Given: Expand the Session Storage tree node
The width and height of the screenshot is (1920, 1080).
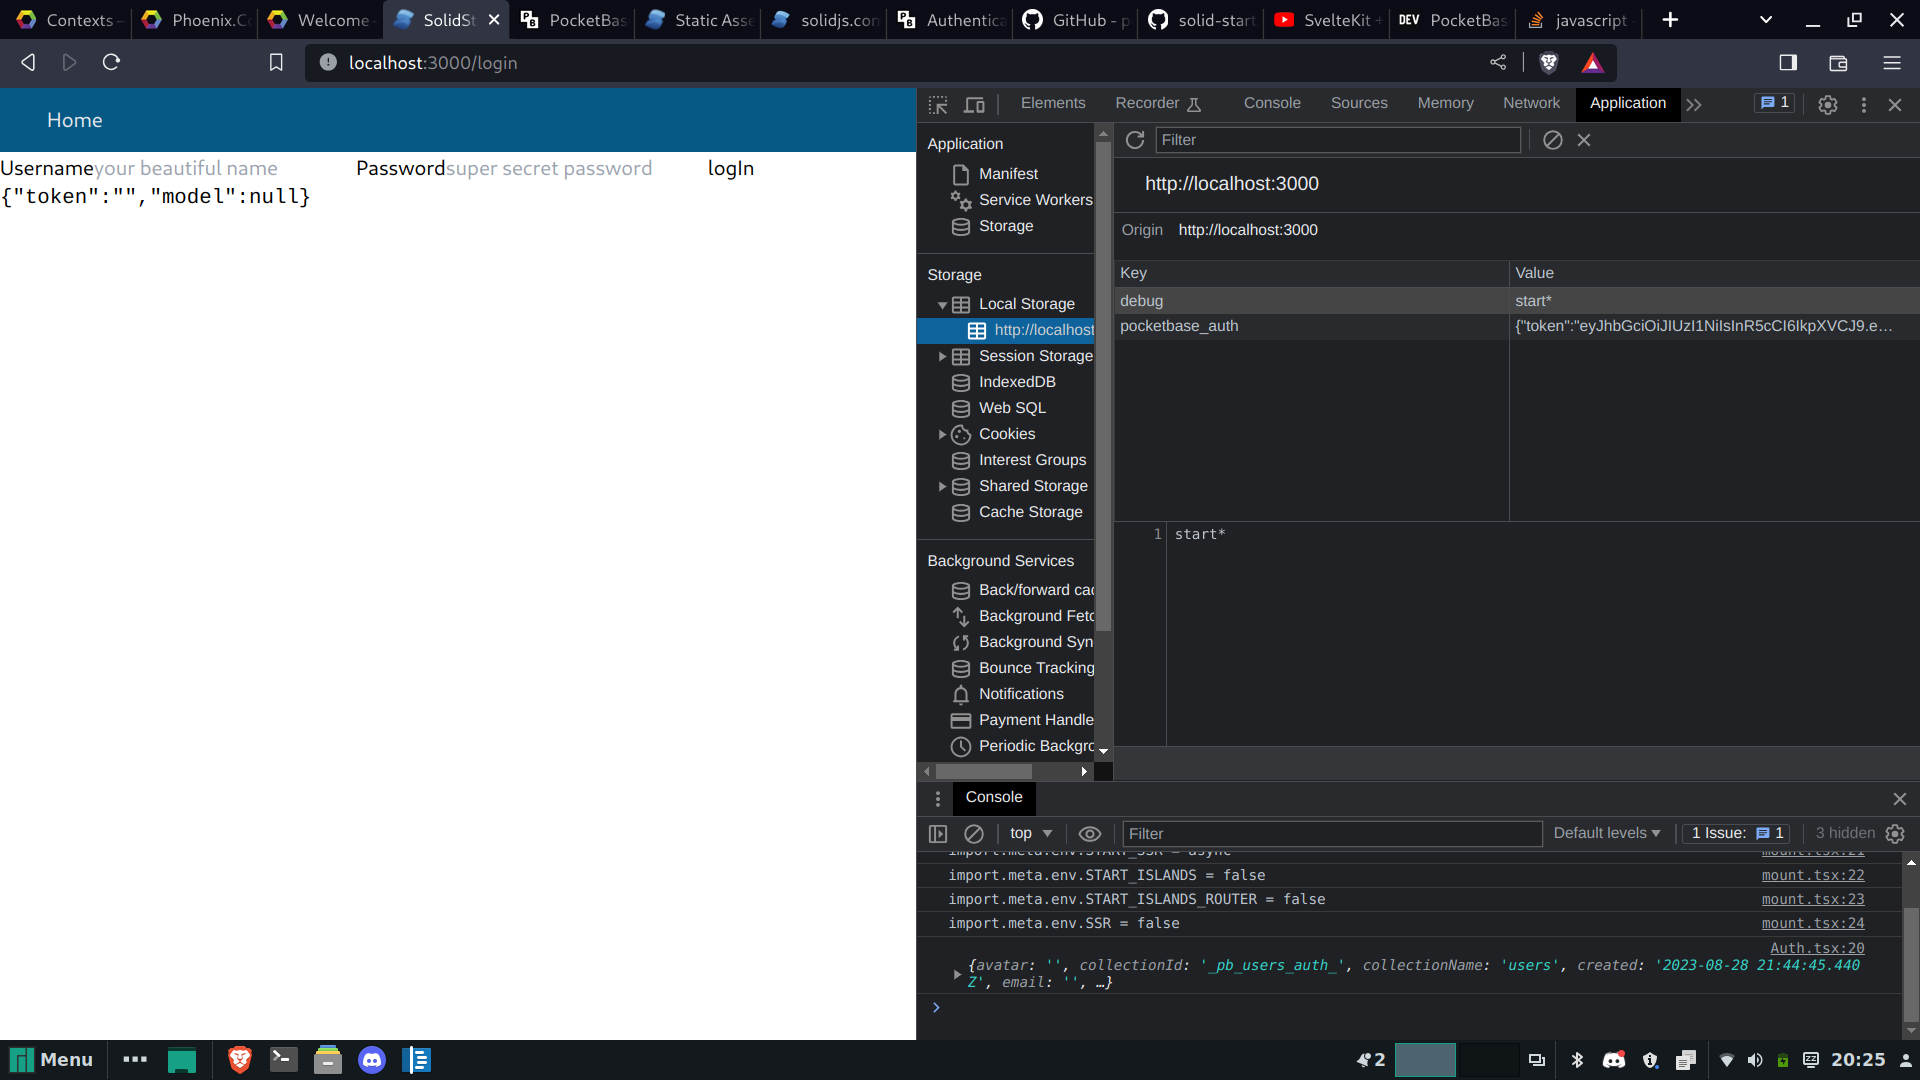Looking at the screenshot, I should (x=942, y=356).
